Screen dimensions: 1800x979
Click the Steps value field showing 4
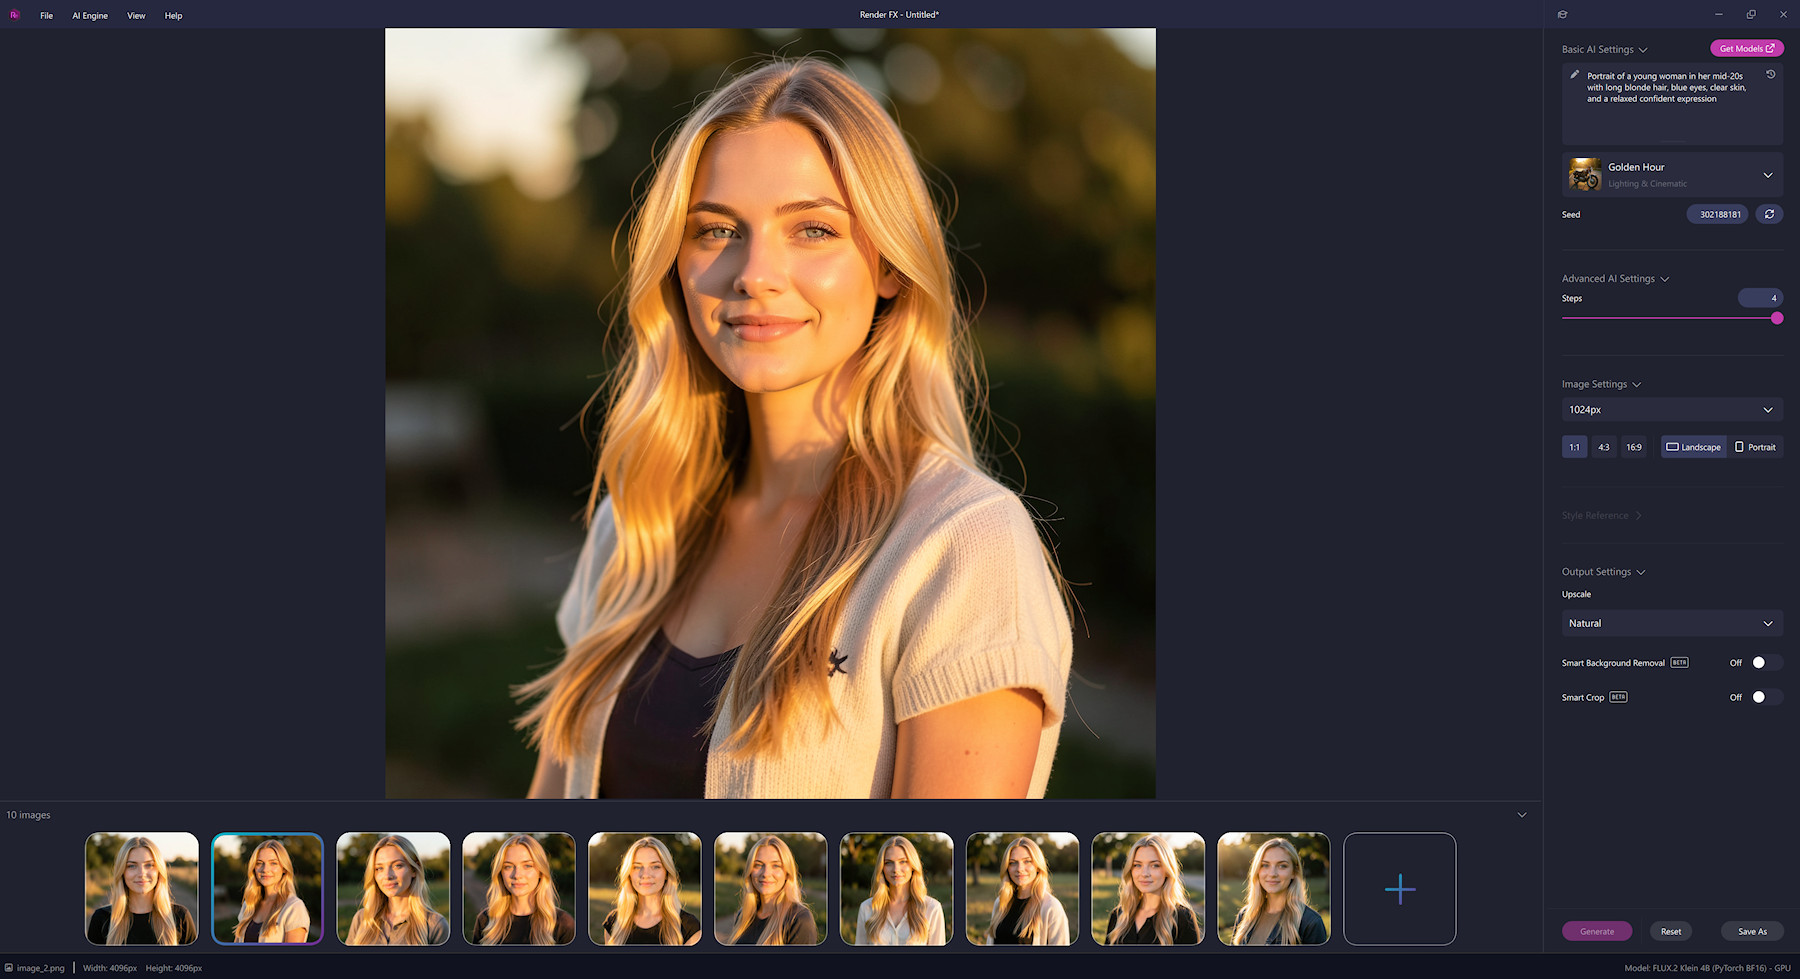1760,298
